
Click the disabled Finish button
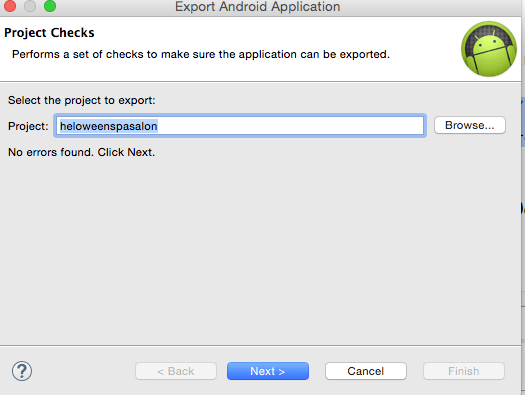[464, 371]
